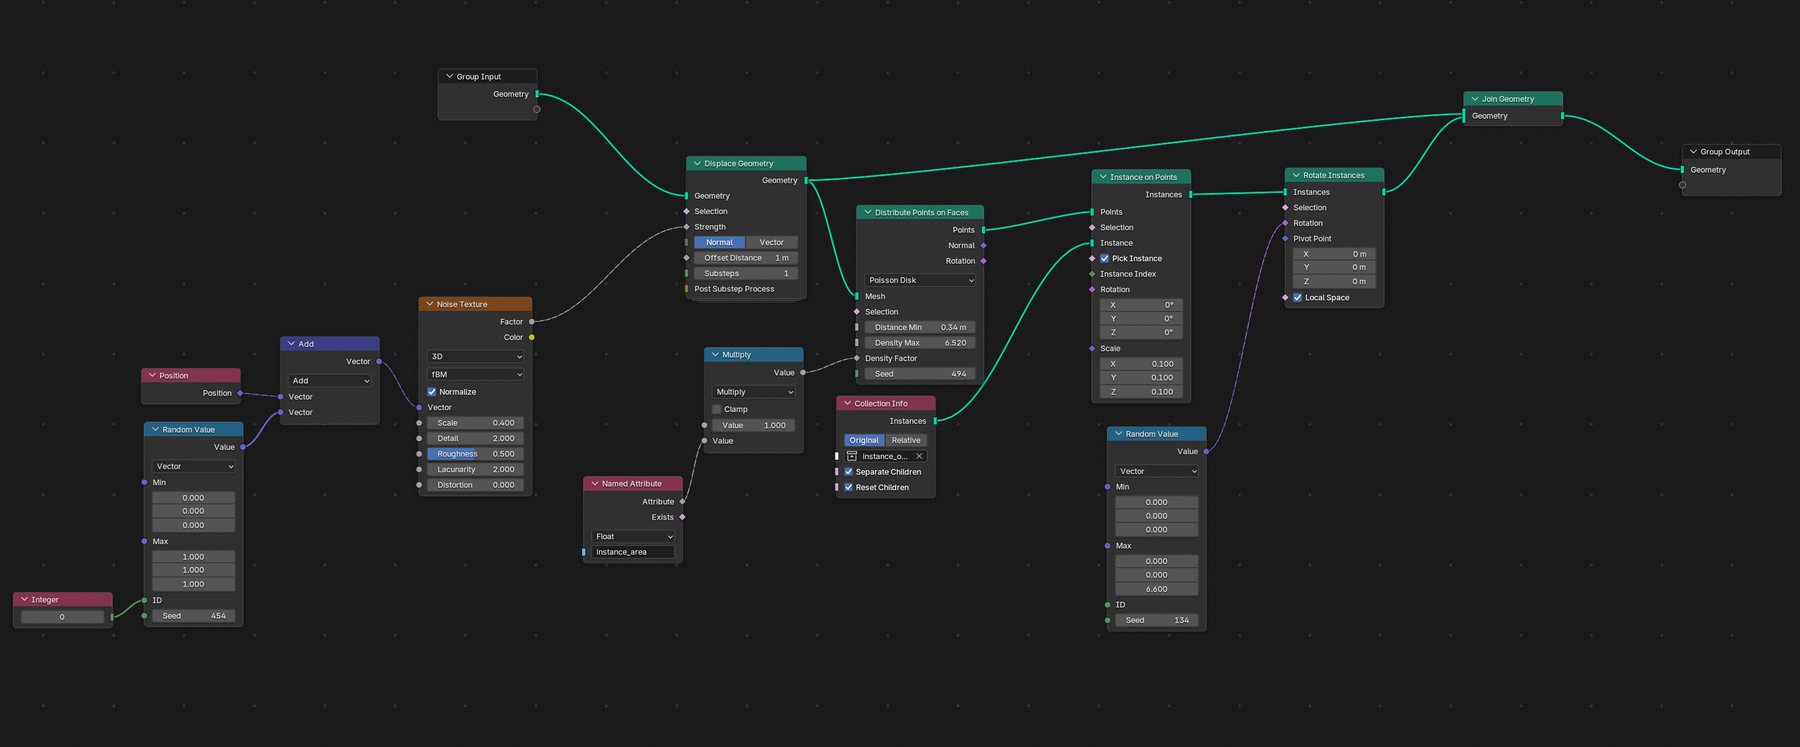Click the Integer node value field
Screen dimensions: 1800x747
[x=62, y=617]
